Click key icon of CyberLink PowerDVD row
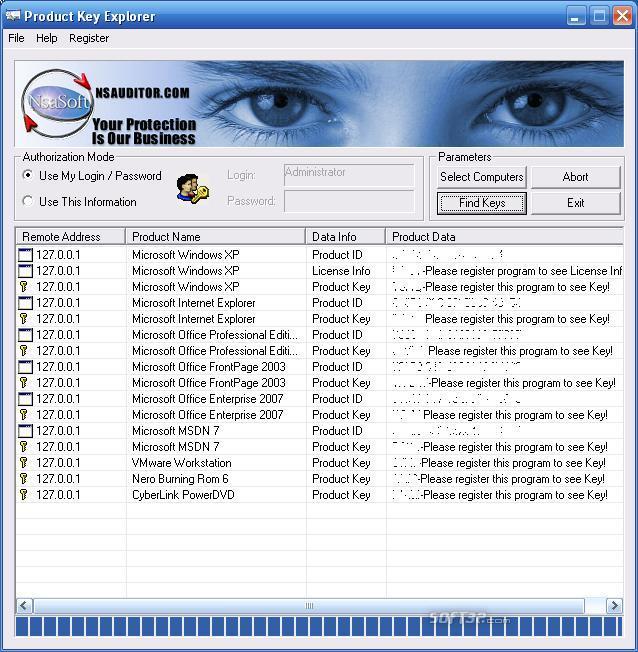The height and width of the screenshot is (652, 638). click(x=24, y=494)
